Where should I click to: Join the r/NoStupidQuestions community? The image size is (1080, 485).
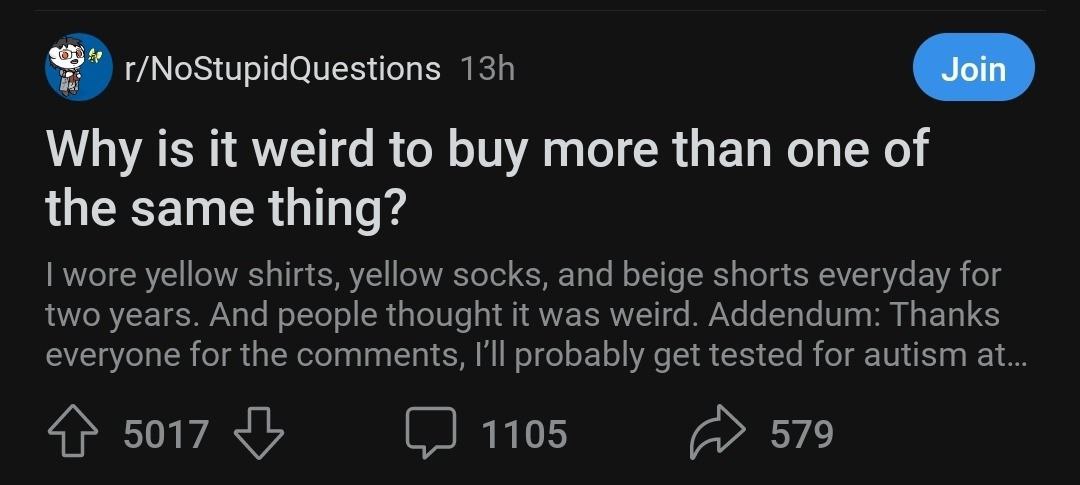click(x=973, y=68)
